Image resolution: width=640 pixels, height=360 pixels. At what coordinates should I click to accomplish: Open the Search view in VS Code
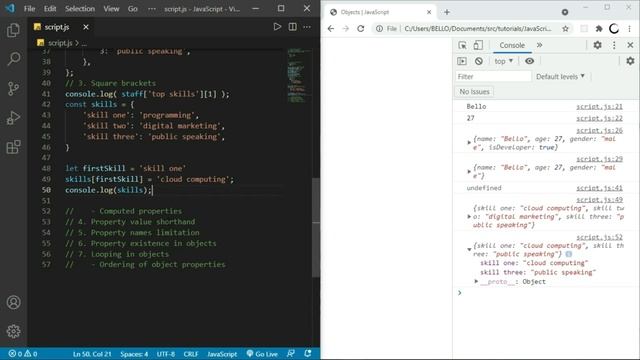[x=13, y=59]
